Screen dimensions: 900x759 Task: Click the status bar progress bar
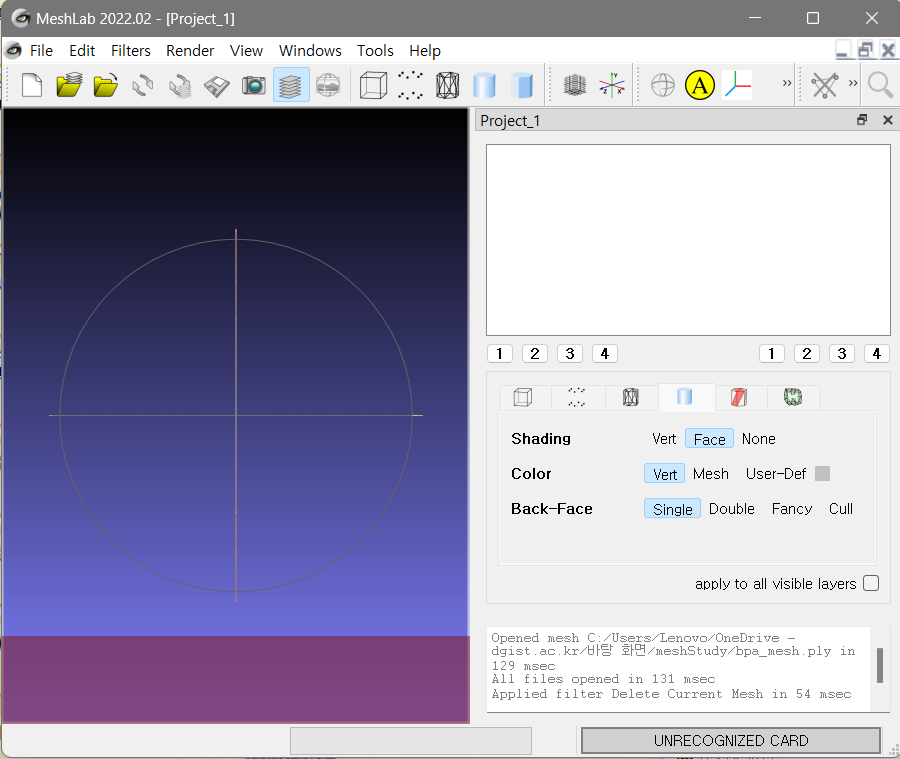coord(411,741)
